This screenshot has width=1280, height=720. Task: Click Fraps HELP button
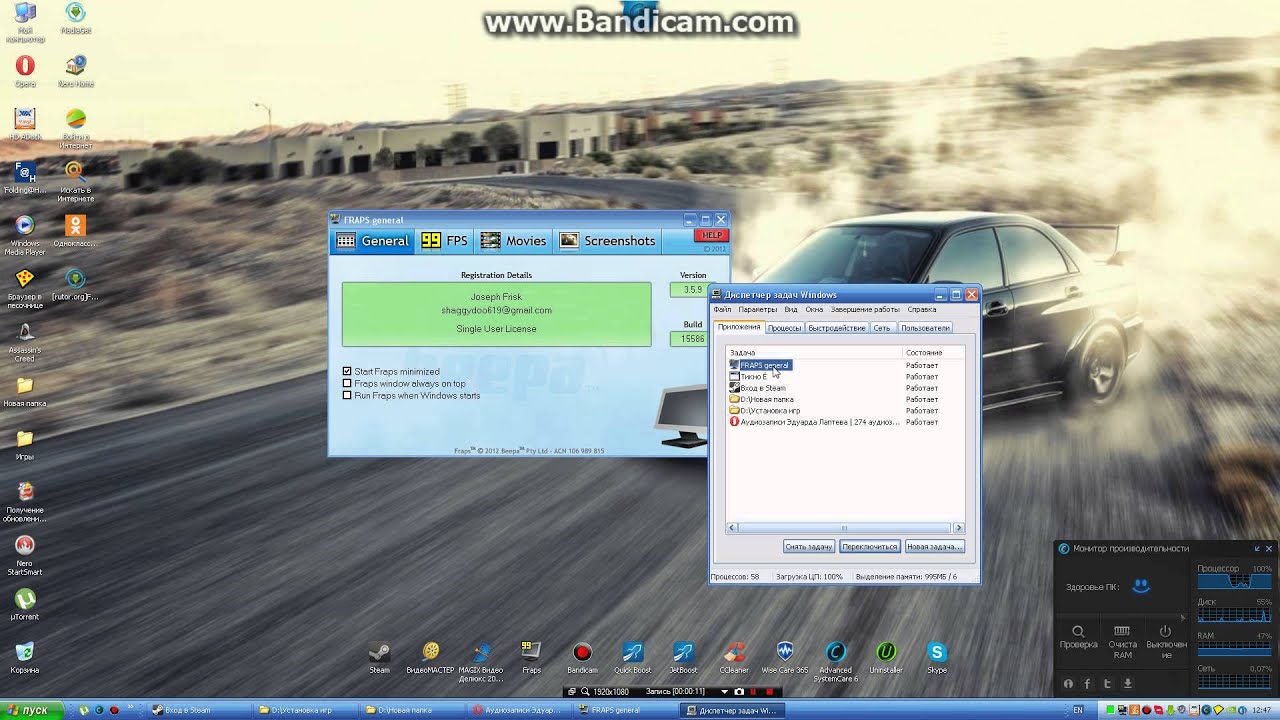tap(710, 236)
